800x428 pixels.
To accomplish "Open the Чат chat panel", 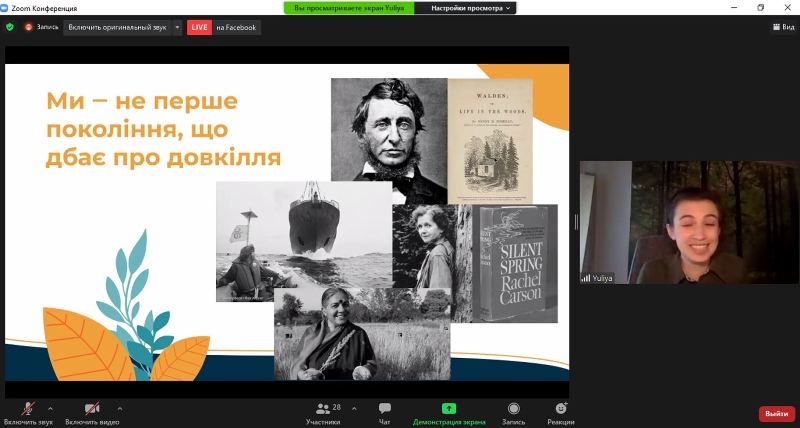I will click(x=385, y=414).
